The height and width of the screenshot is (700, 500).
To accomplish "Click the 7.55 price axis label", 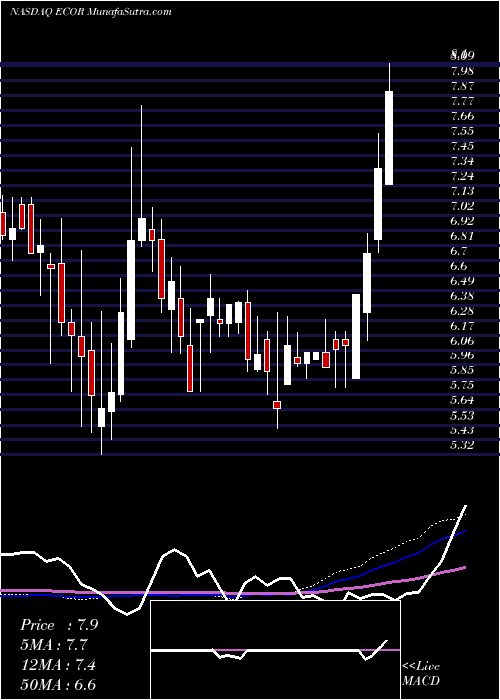I will pyautogui.click(x=462, y=131).
